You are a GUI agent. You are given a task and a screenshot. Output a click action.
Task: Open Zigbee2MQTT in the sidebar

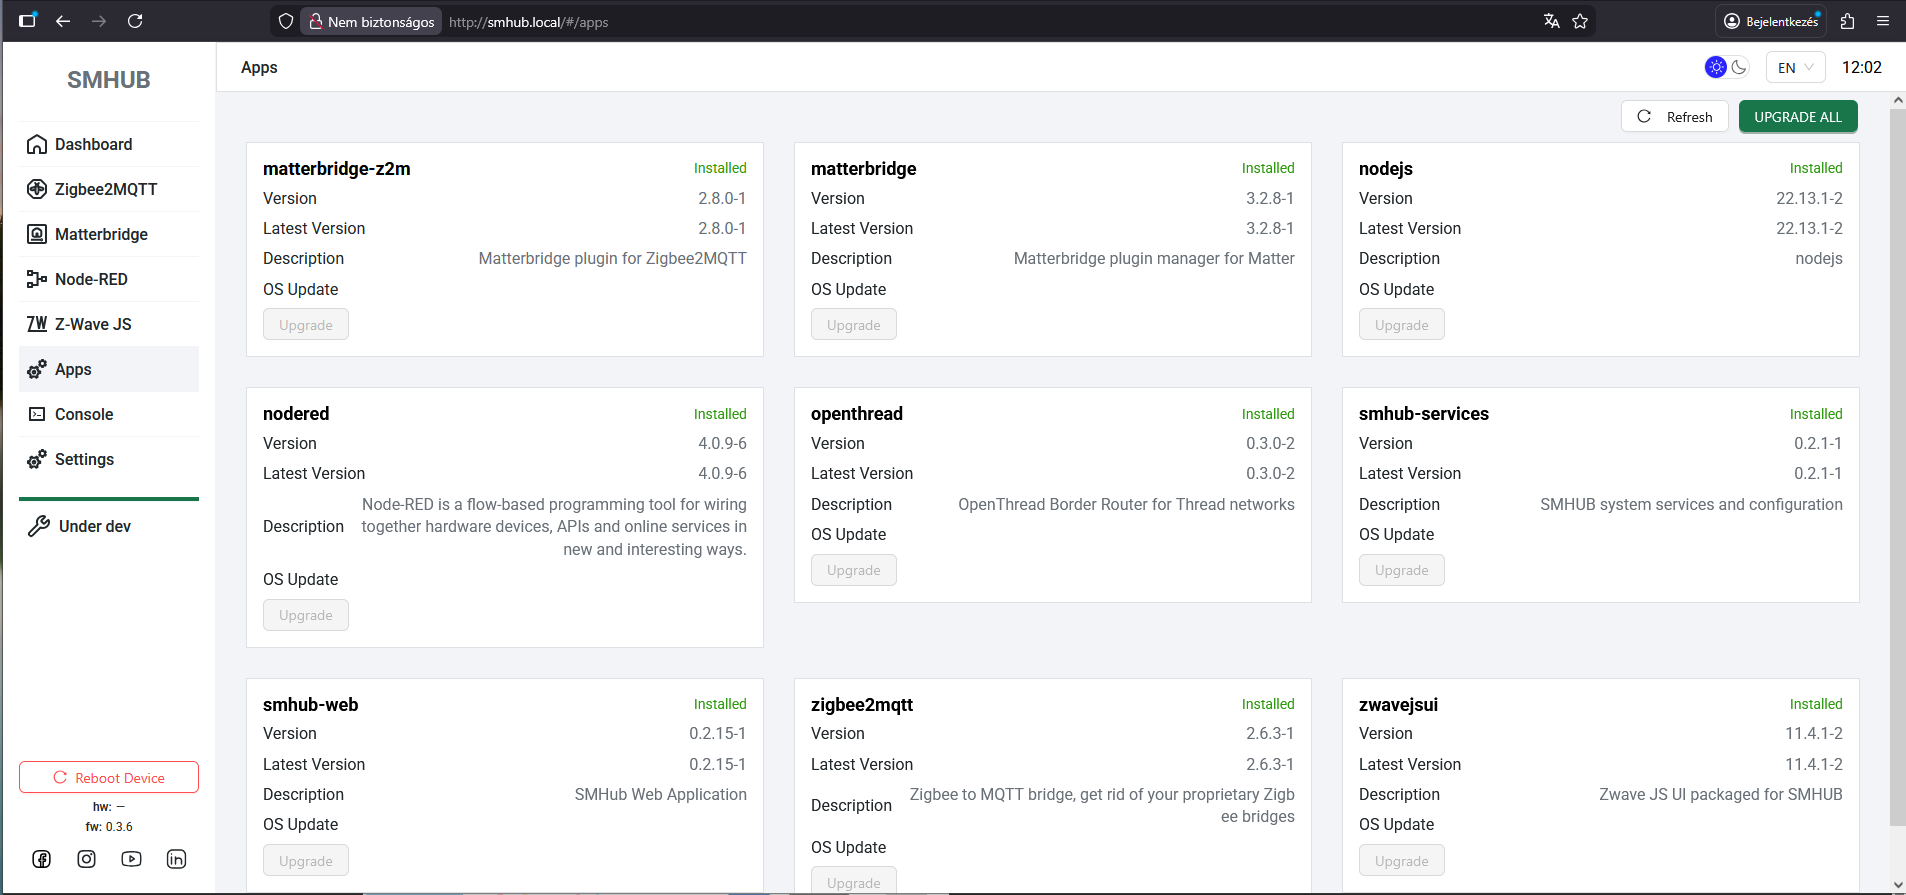pyautogui.click(x=106, y=189)
